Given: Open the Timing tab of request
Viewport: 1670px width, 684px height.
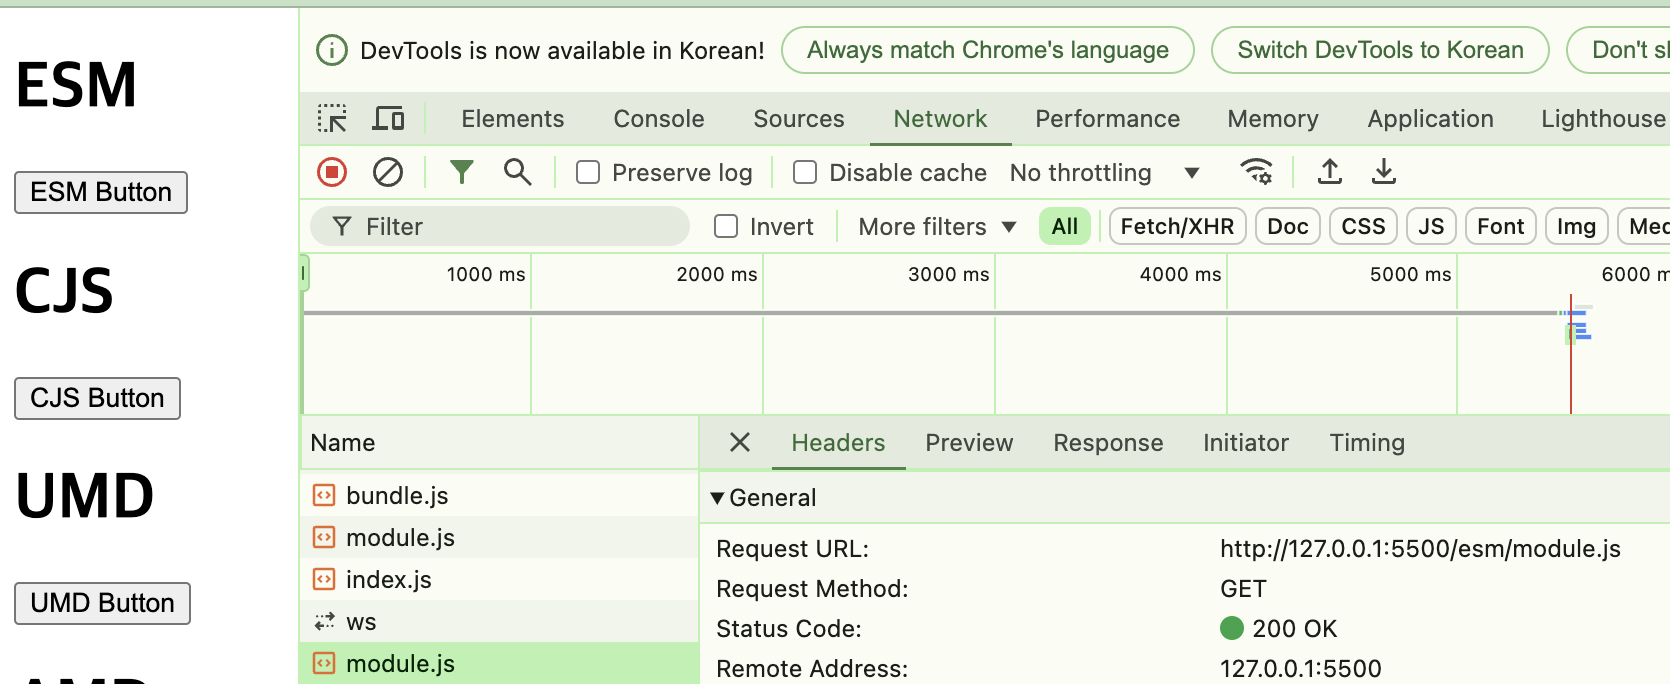Looking at the screenshot, I should [x=1366, y=443].
